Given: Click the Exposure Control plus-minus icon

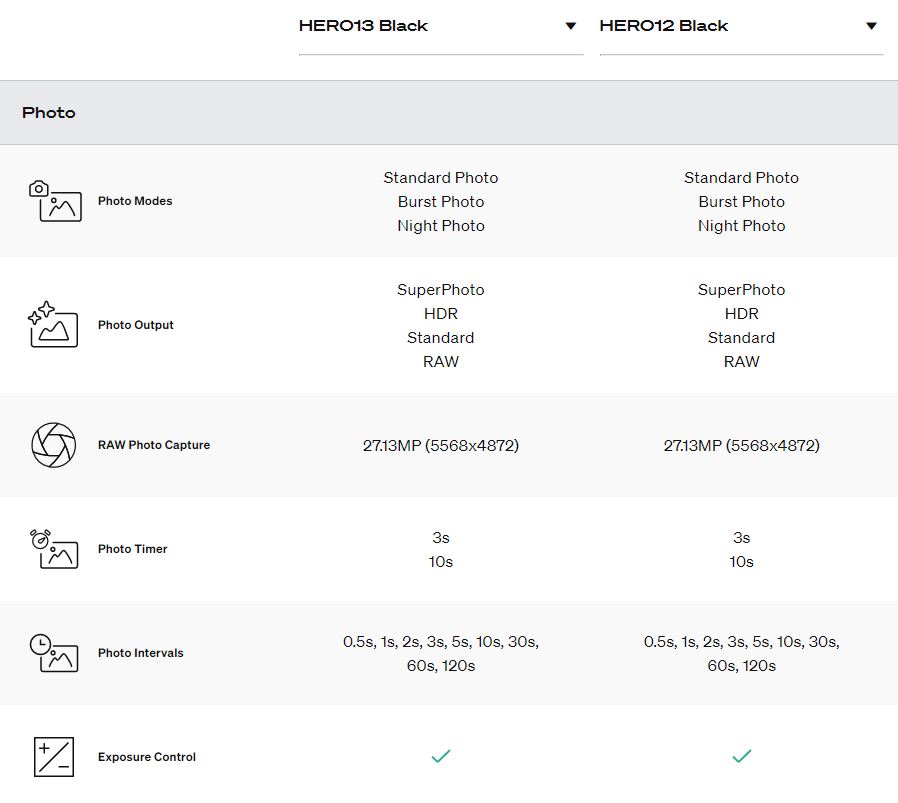Looking at the screenshot, I should (54, 757).
